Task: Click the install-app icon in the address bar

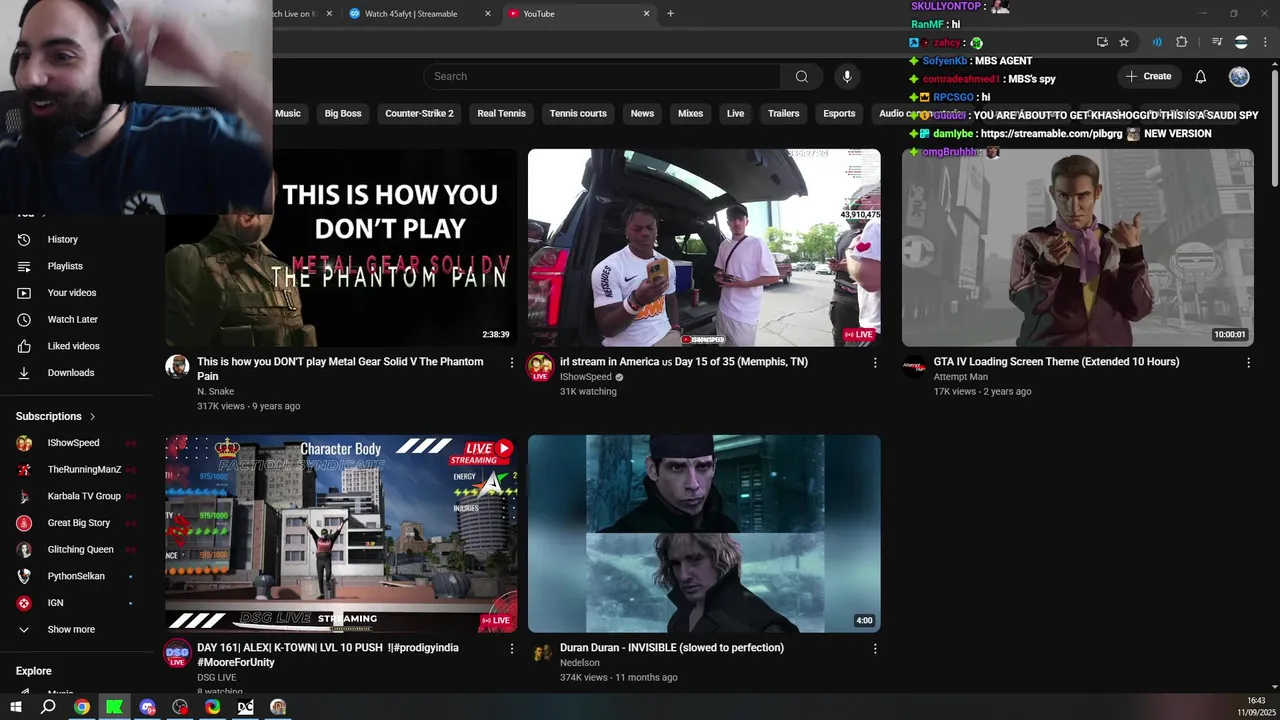Action: pos(1102,42)
